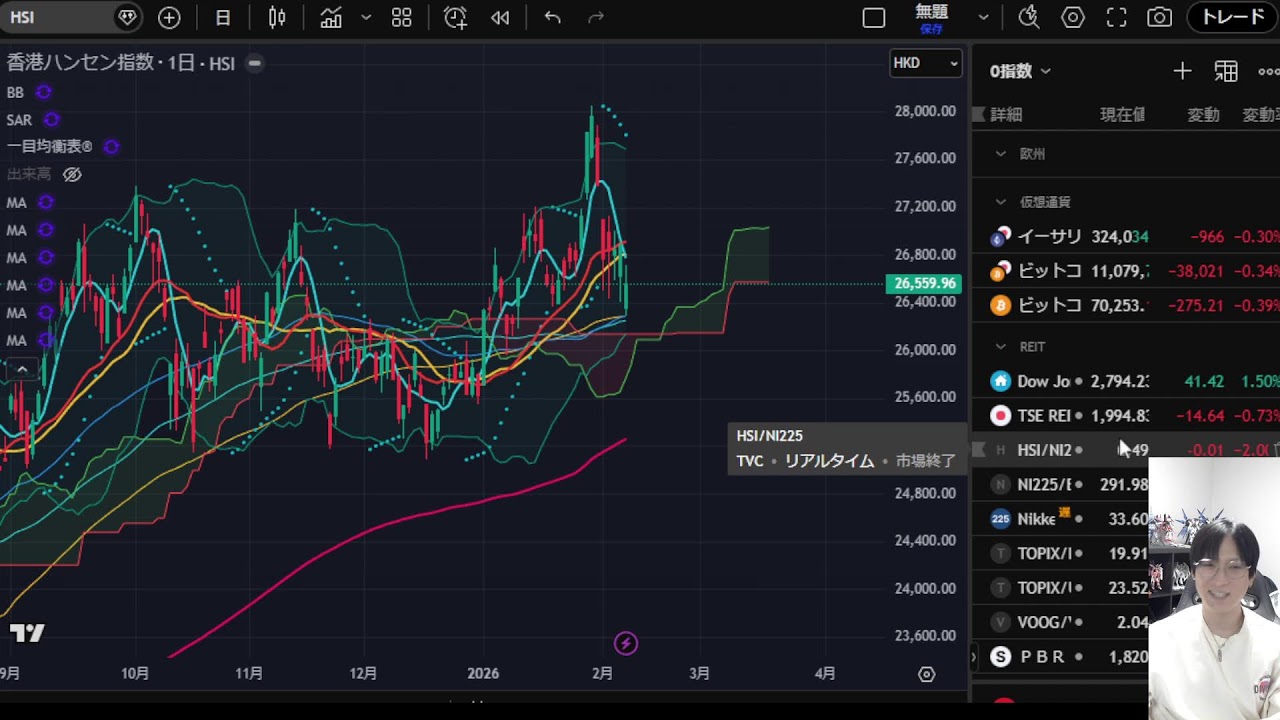Select the 日 timeframe interval
Viewport: 1280px width, 720px height.
point(223,18)
